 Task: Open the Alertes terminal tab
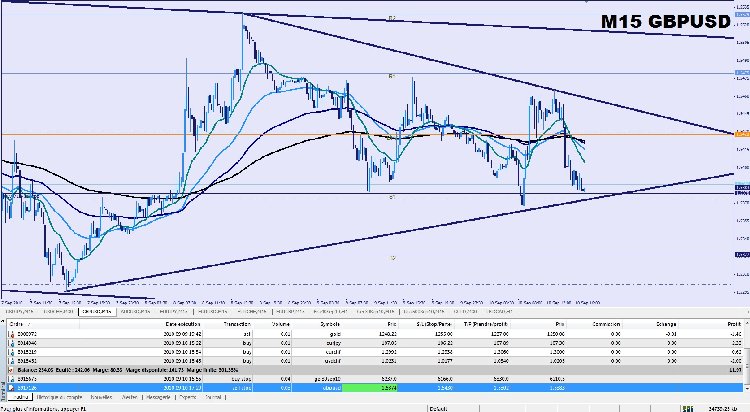click(129, 397)
